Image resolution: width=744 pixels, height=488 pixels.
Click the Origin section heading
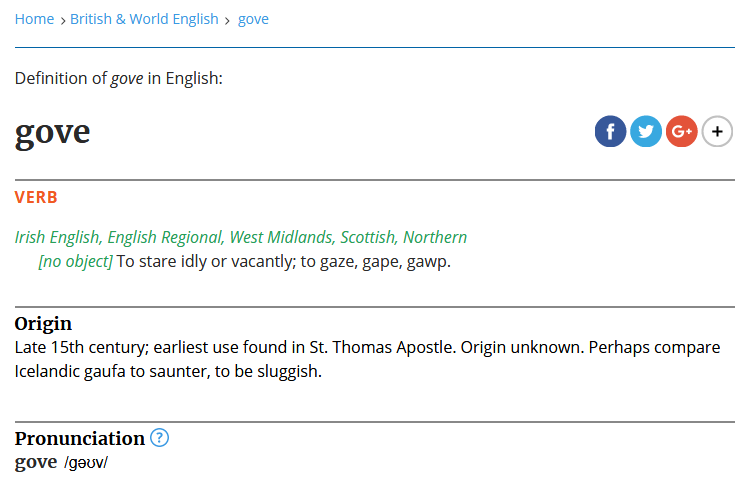click(x=43, y=324)
